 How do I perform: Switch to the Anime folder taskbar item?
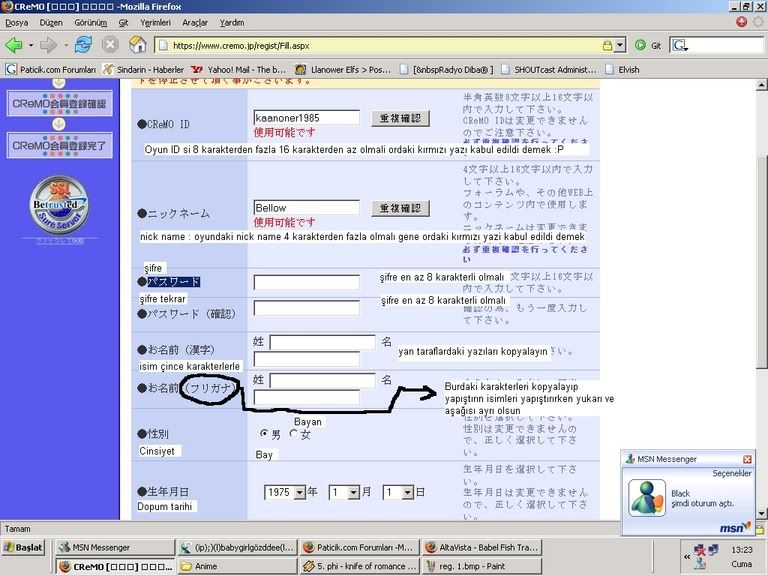[237, 566]
